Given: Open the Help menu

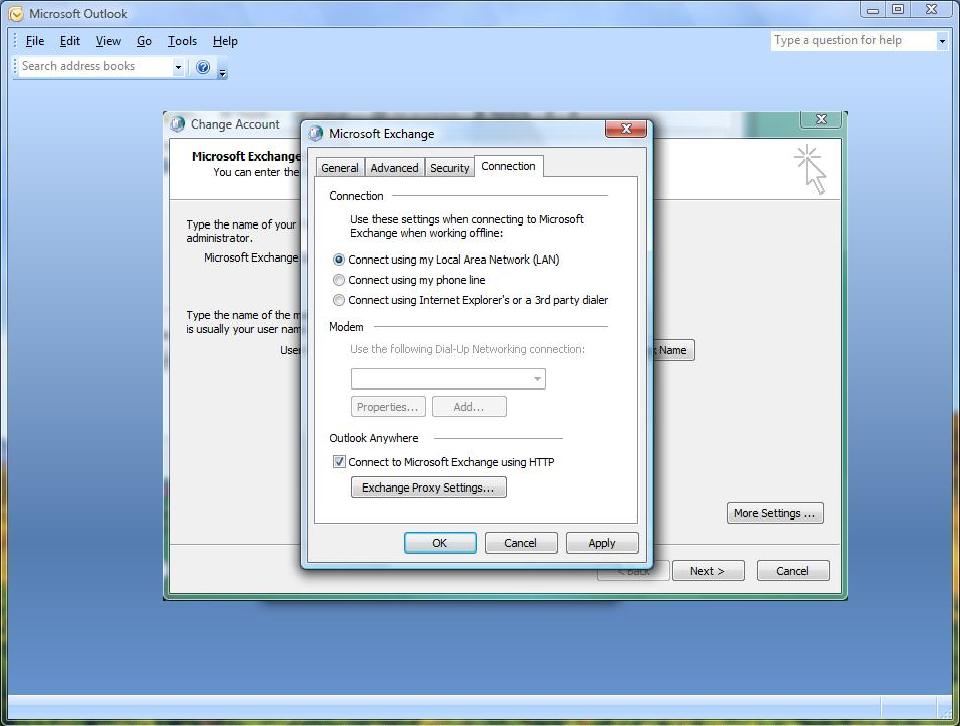Looking at the screenshot, I should pos(225,41).
